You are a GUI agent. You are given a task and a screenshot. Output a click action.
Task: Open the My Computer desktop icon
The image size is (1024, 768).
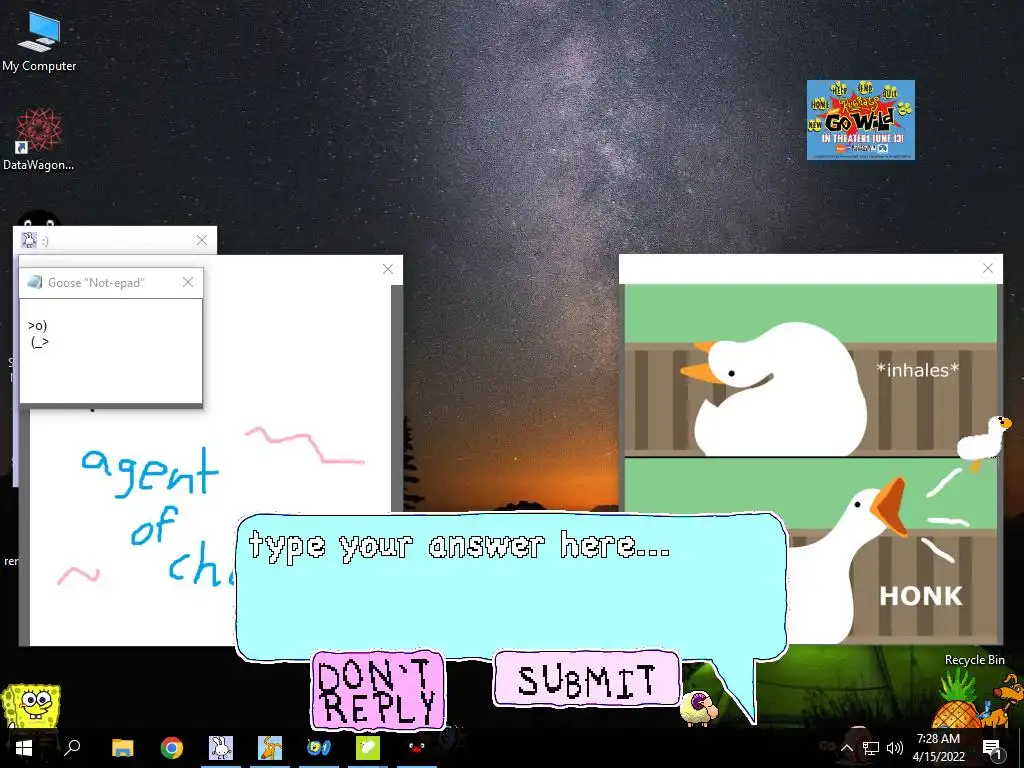(x=39, y=40)
